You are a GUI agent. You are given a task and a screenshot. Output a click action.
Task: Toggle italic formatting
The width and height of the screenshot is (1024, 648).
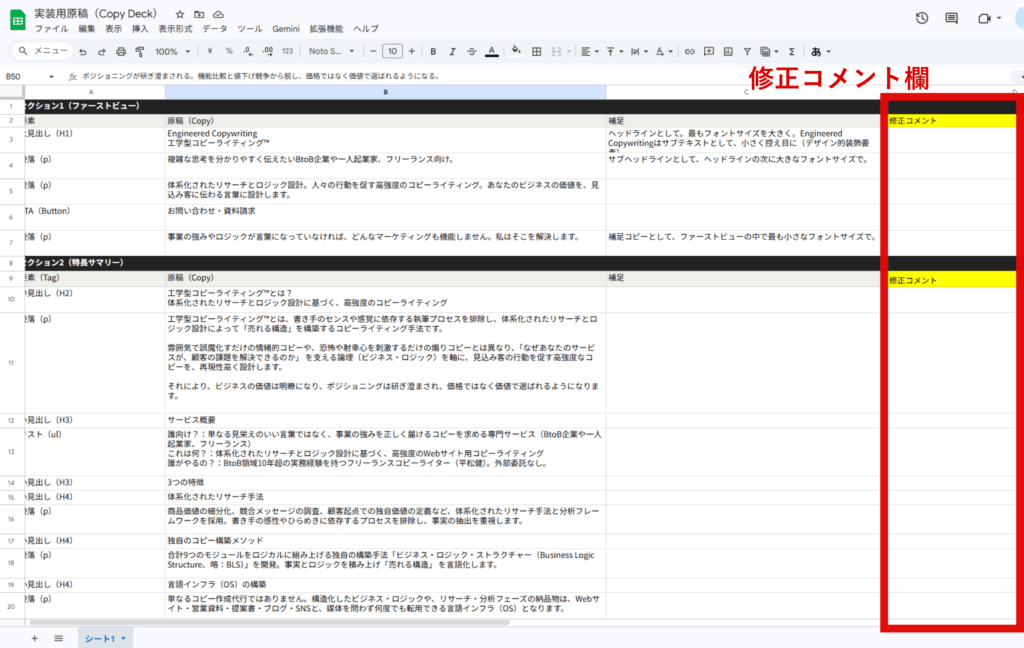(451, 51)
